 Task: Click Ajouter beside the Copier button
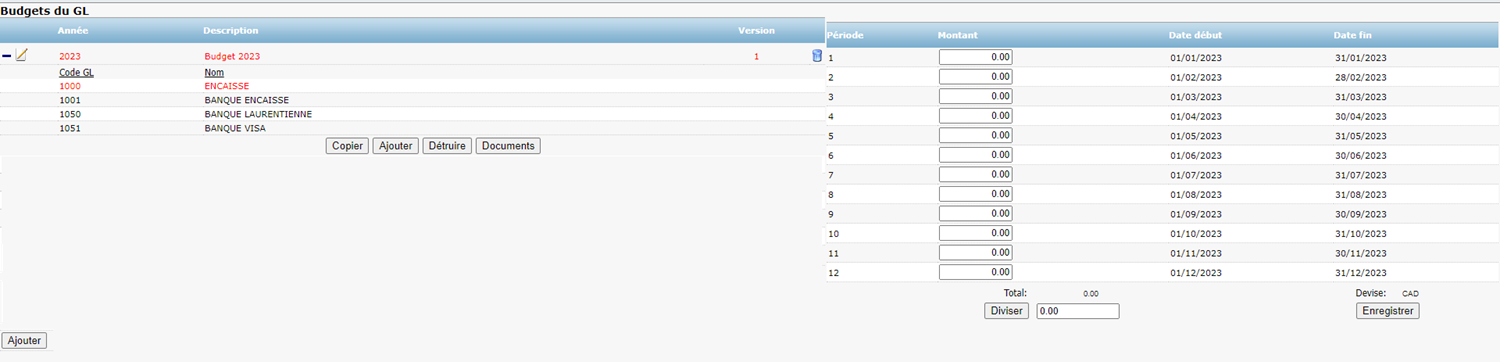click(396, 146)
